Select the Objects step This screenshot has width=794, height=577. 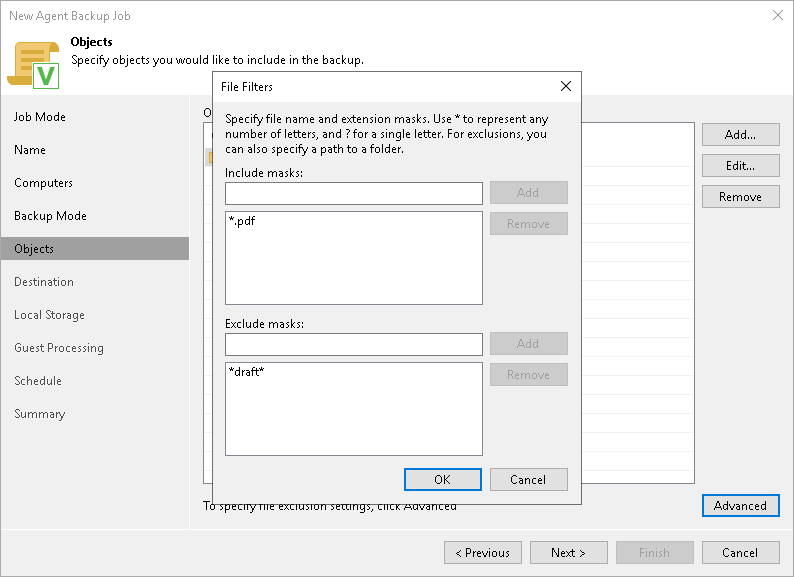pyautogui.click(x=95, y=249)
